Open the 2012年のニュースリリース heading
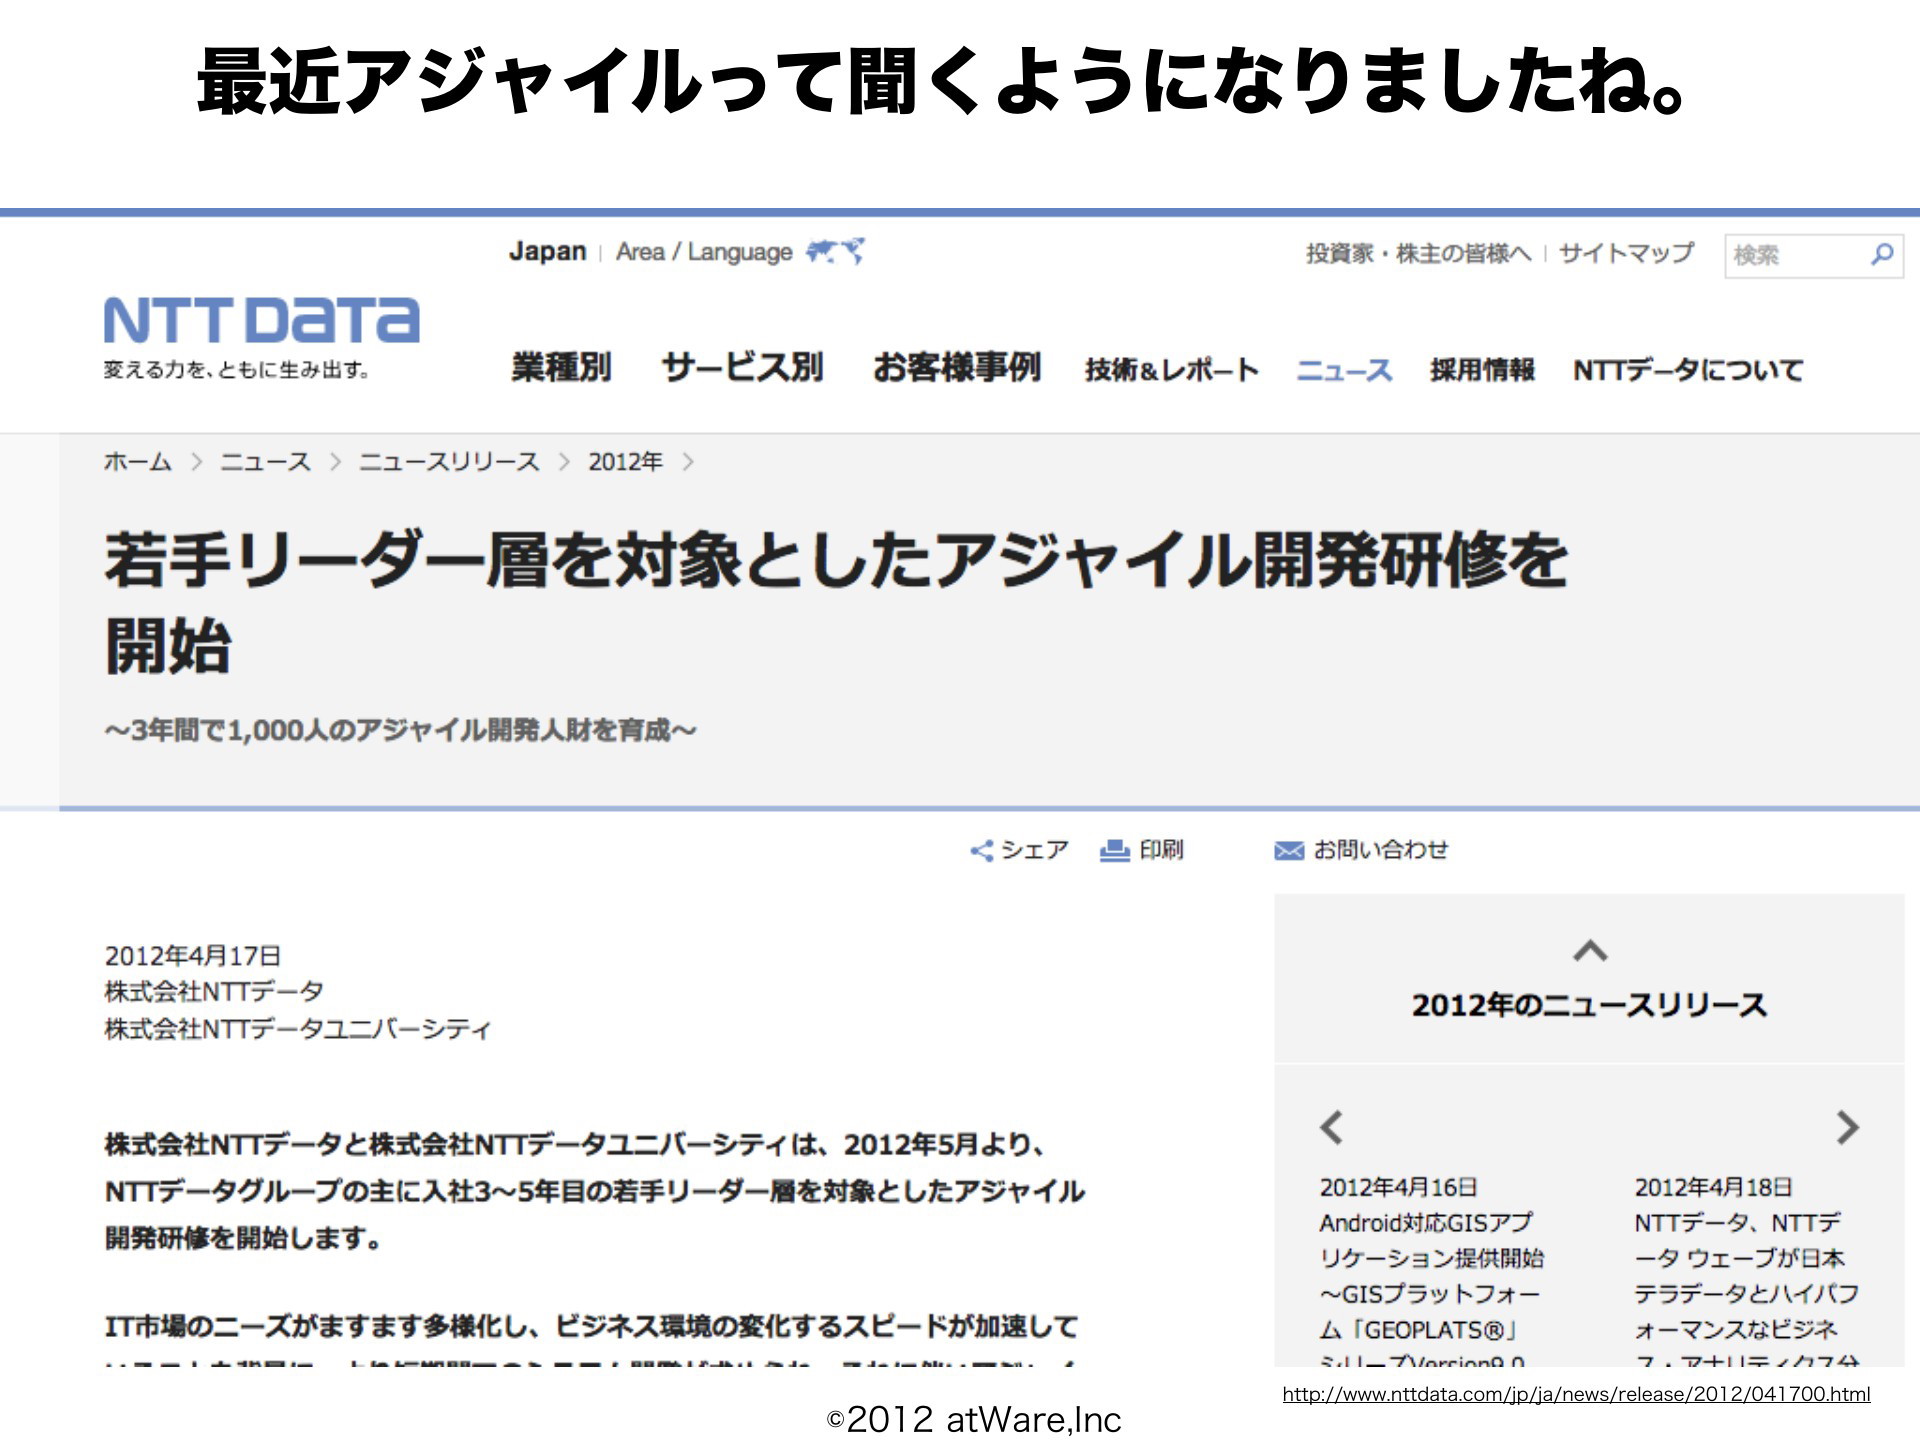 click(x=1589, y=1005)
